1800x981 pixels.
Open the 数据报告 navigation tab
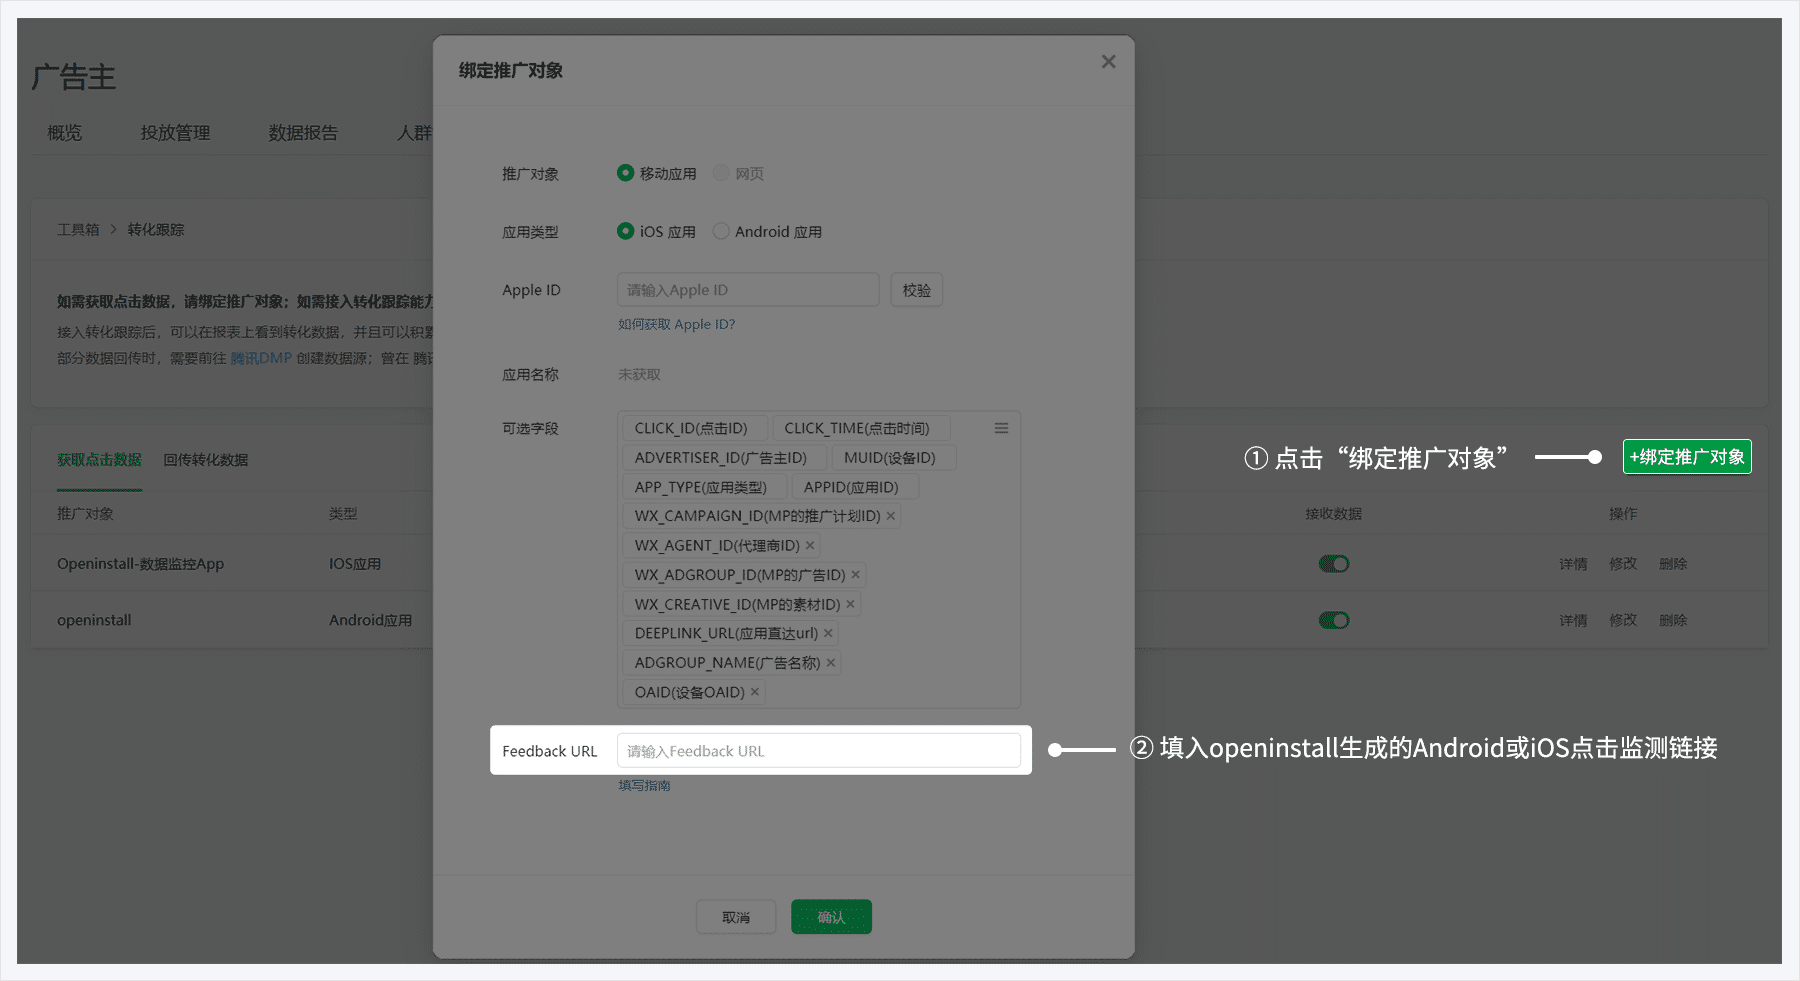pos(303,133)
